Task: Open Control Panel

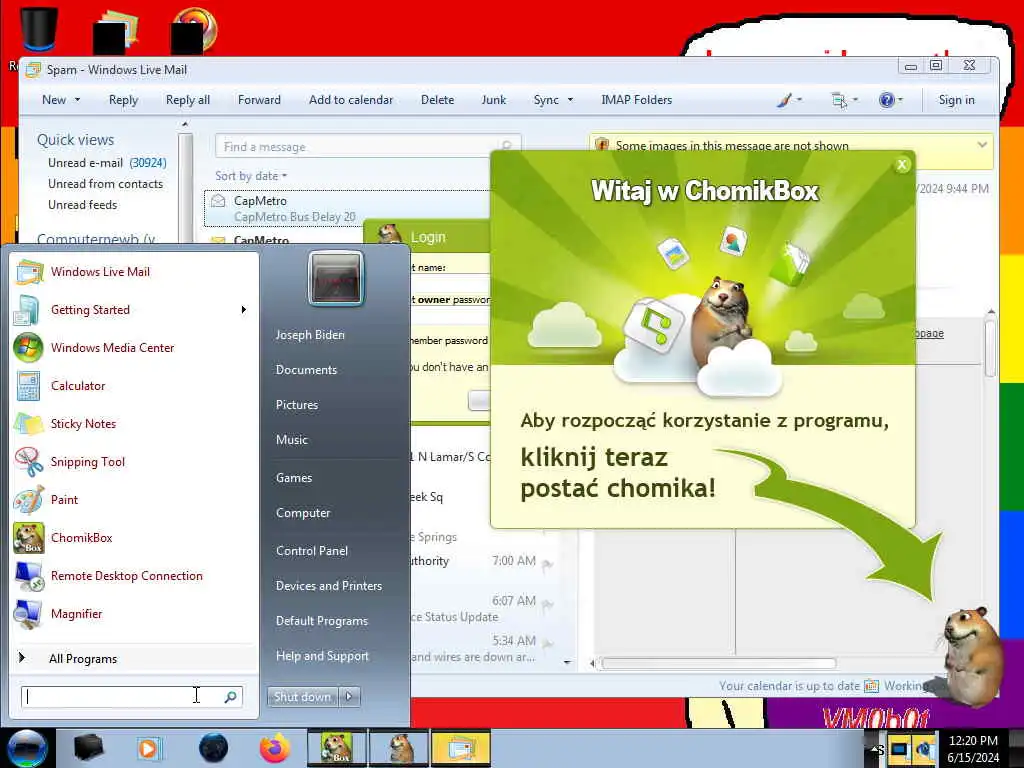Action: pos(312,551)
